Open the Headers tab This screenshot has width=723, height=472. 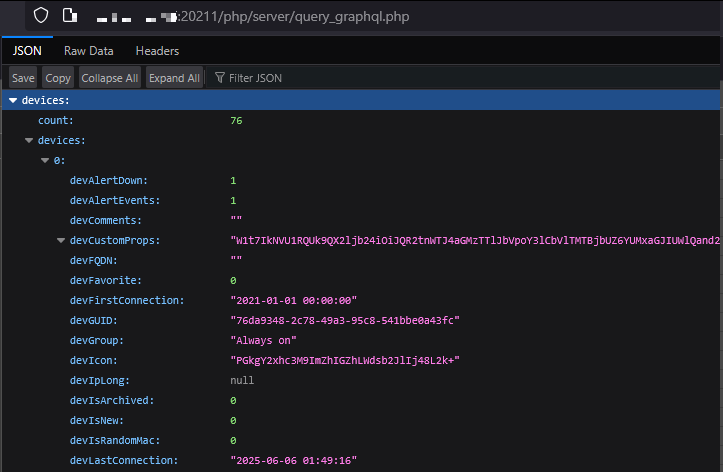(x=157, y=51)
